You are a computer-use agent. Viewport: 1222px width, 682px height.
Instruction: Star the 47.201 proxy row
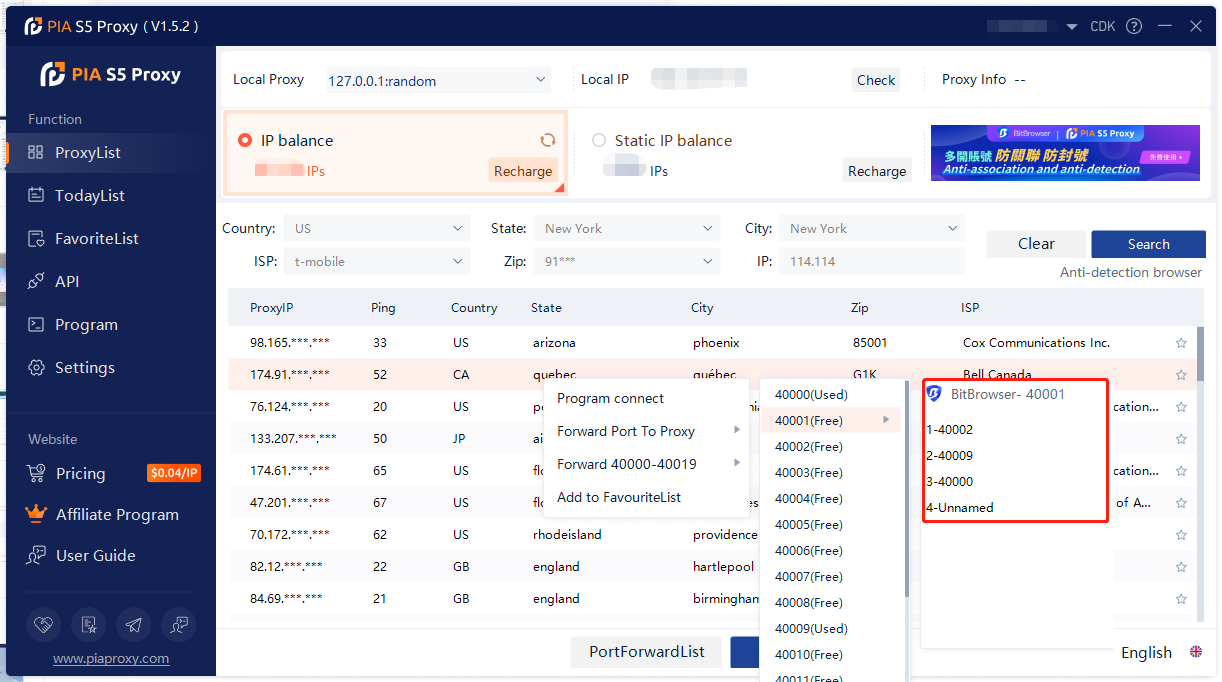click(1181, 503)
